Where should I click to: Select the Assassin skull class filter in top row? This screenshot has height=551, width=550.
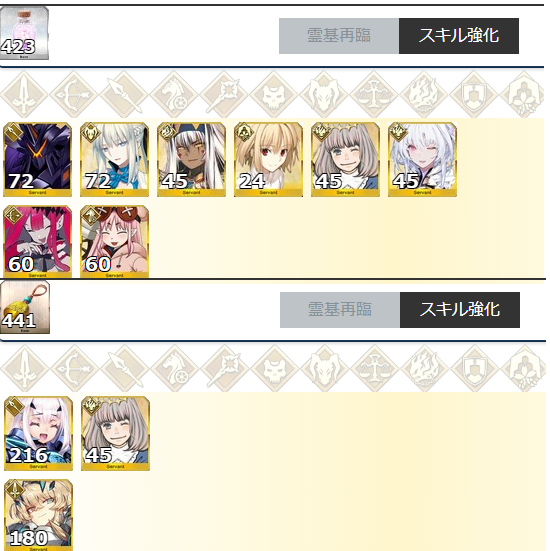[274, 94]
